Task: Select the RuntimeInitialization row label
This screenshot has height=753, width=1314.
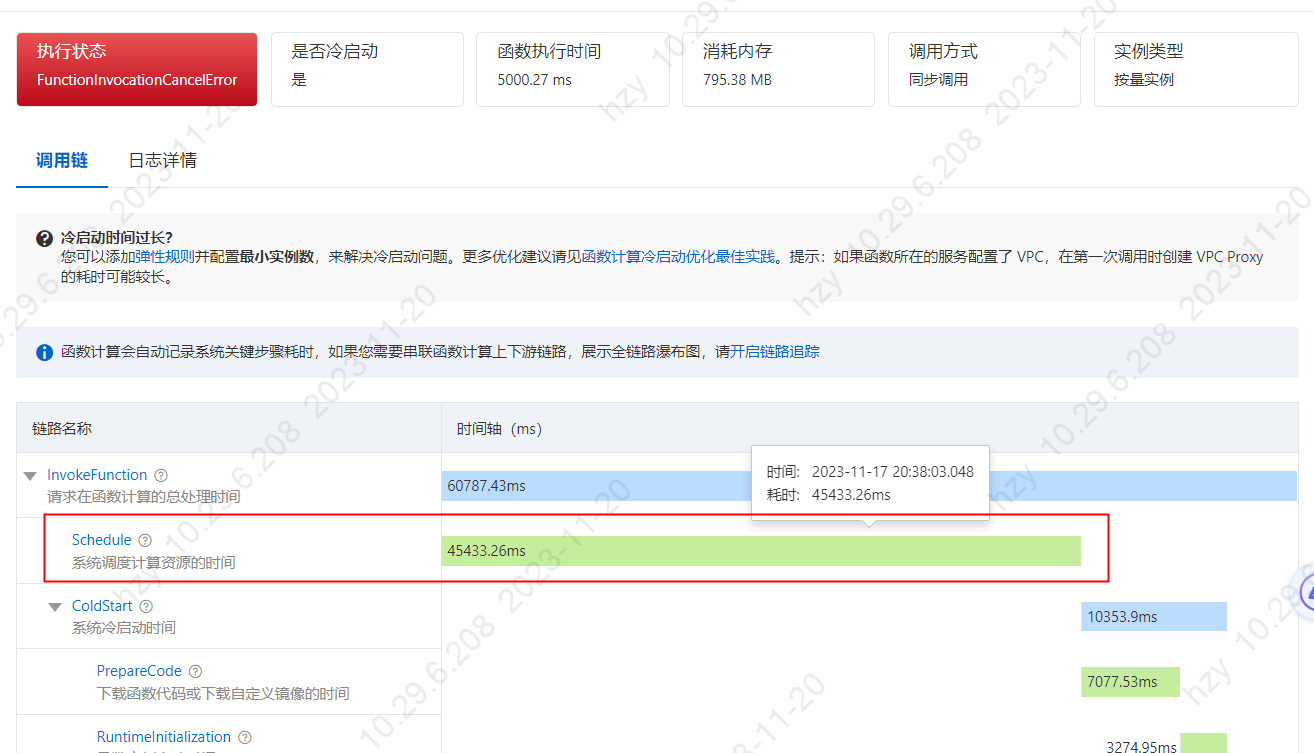Action: click(x=164, y=737)
